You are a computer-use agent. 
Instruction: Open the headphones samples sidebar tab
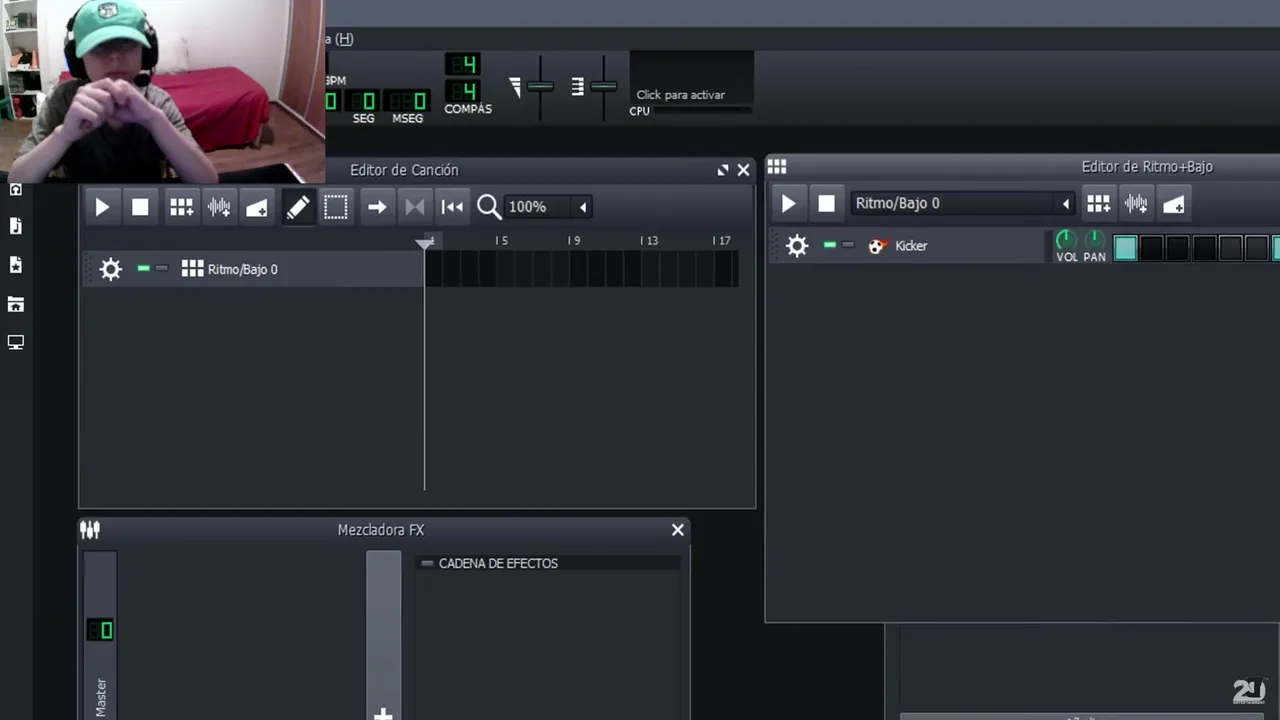pos(15,189)
